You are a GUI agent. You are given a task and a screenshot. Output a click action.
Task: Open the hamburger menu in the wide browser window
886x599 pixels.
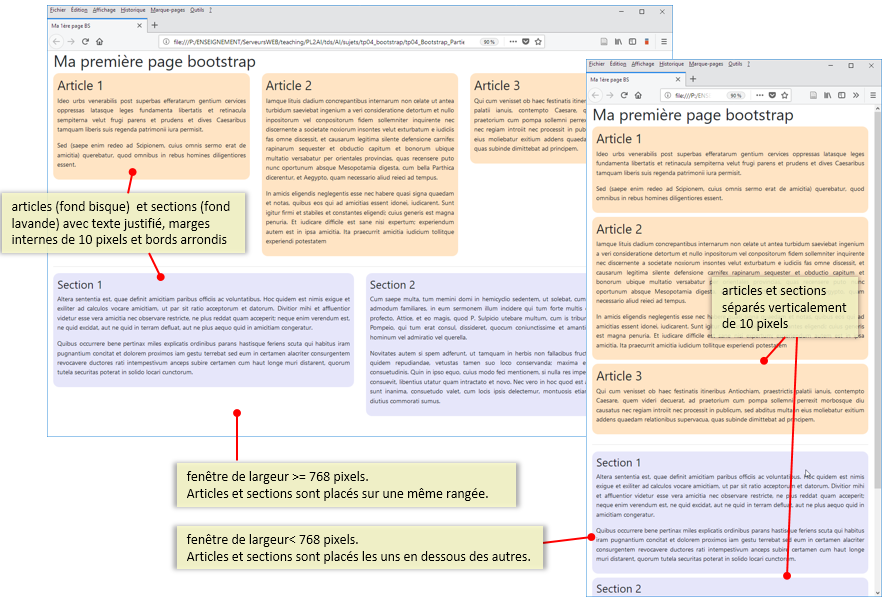click(x=664, y=42)
